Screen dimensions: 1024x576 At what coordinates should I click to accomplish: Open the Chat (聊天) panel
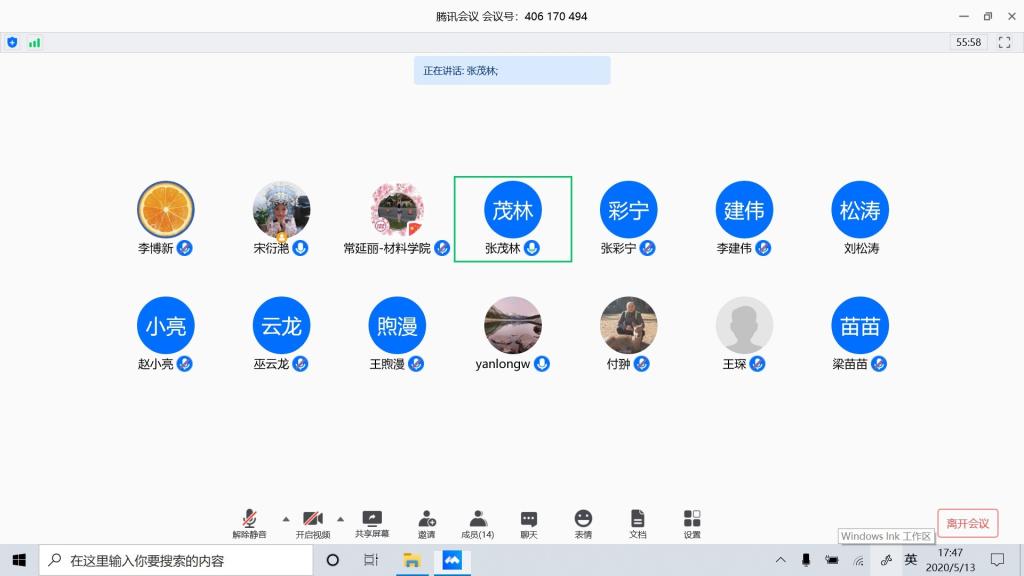[x=529, y=518]
